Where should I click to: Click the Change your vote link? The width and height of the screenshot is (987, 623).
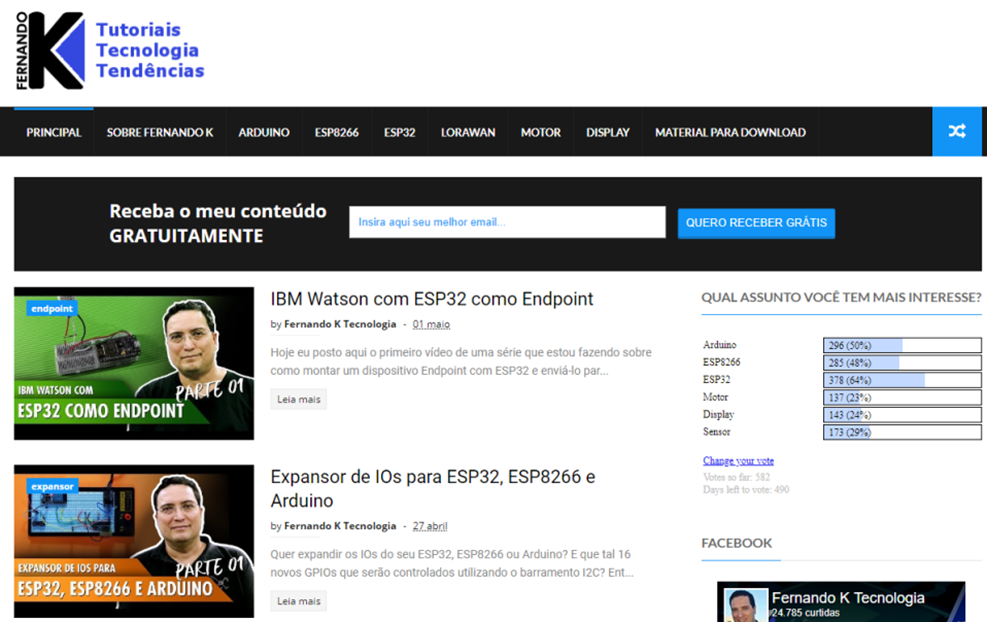point(738,461)
